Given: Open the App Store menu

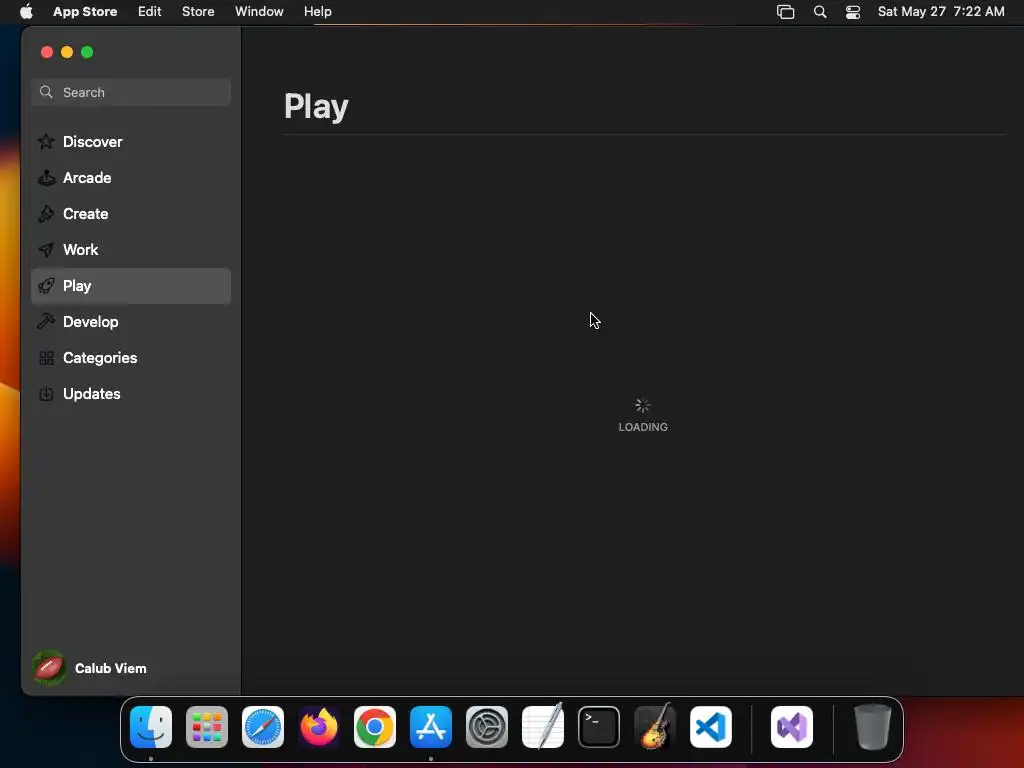Looking at the screenshot, I should (85, 12).
